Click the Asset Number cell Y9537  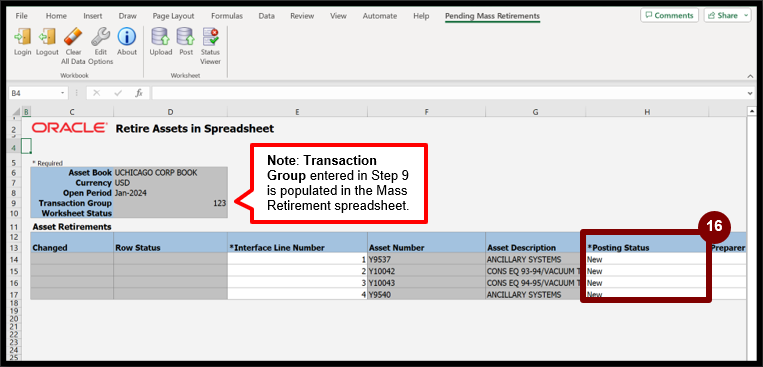point(426,259)
